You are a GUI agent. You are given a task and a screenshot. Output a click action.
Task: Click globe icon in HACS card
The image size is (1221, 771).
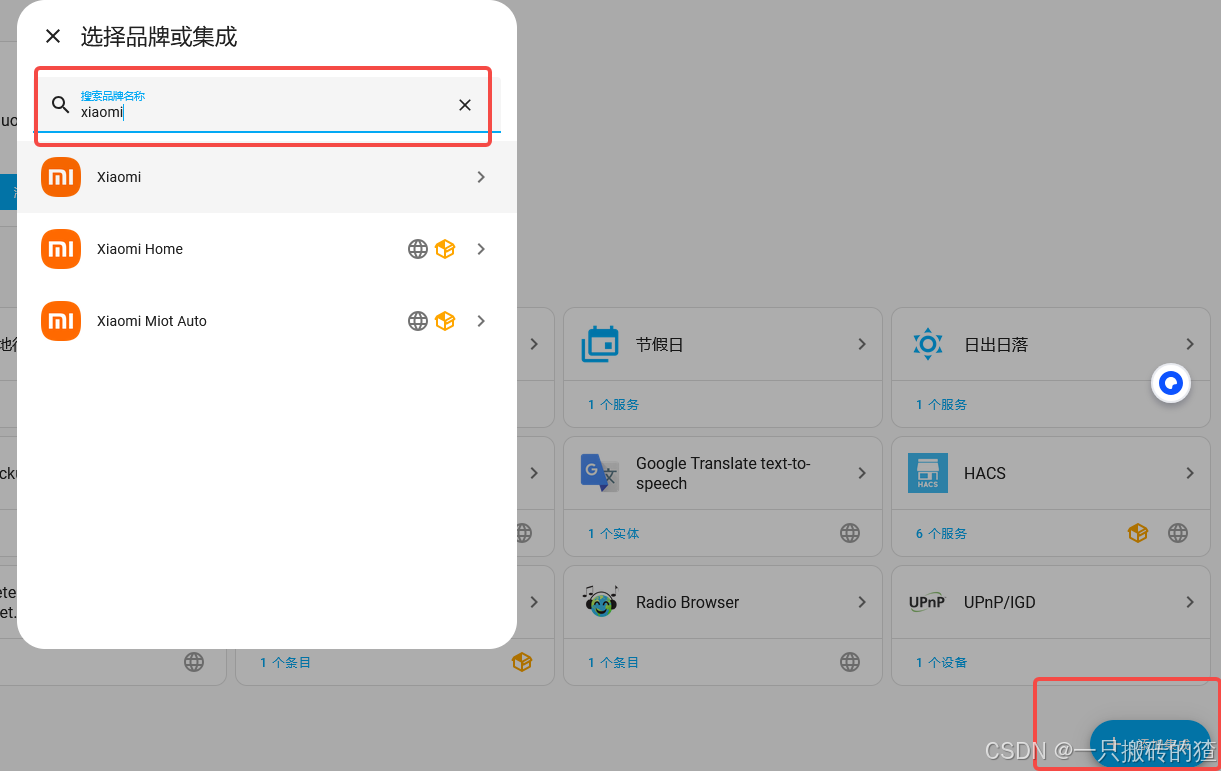tap(1178, 533)
